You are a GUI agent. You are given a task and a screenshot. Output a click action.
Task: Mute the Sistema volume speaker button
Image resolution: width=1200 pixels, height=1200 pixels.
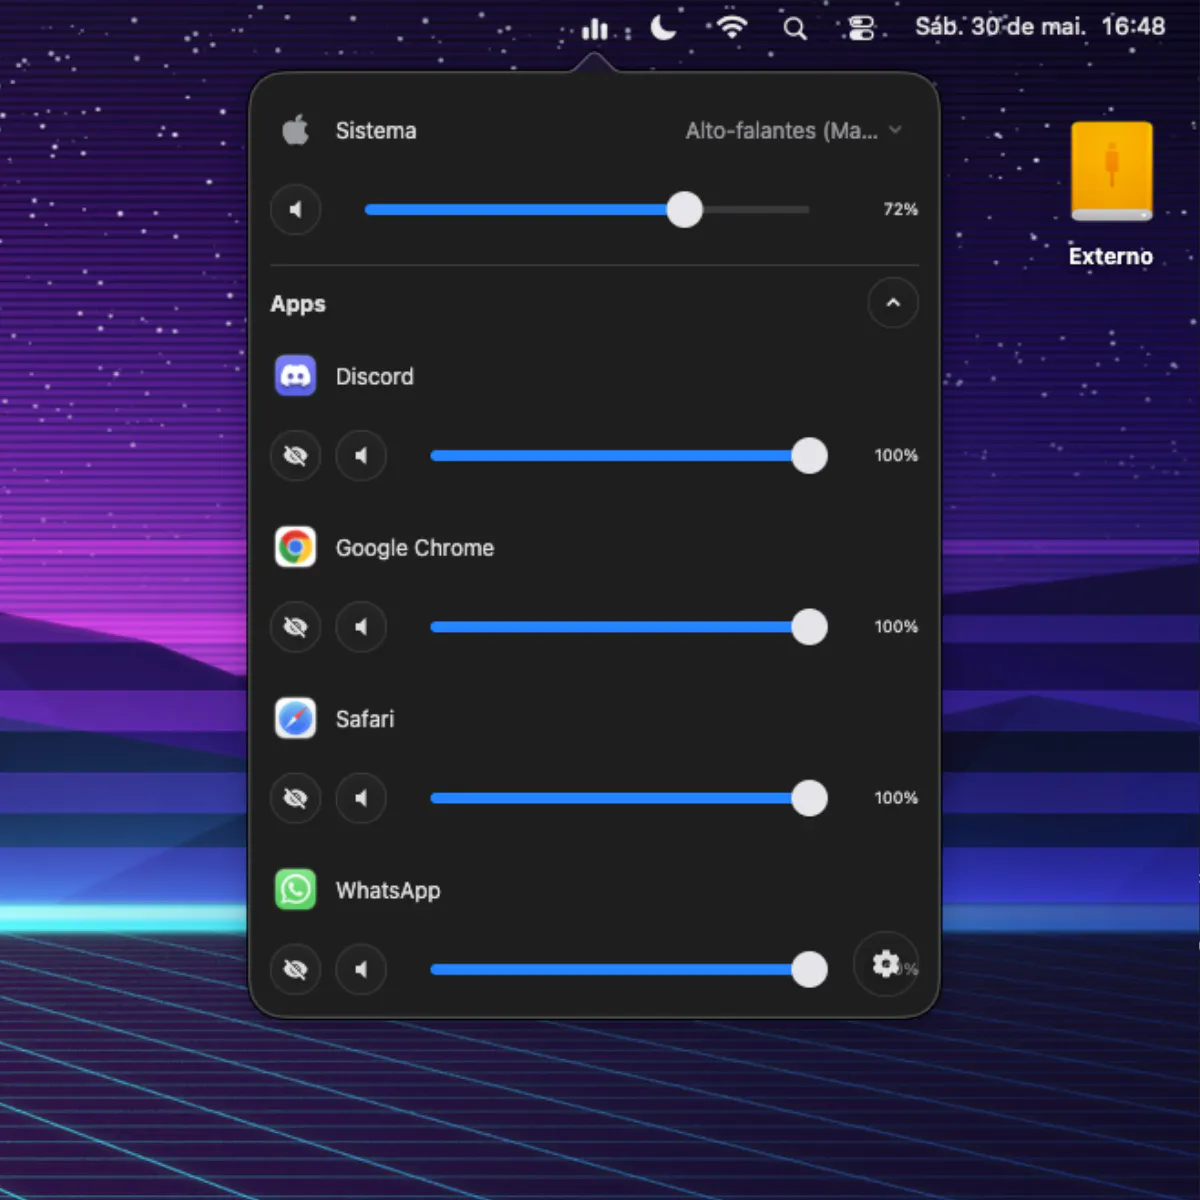(296, 210)
